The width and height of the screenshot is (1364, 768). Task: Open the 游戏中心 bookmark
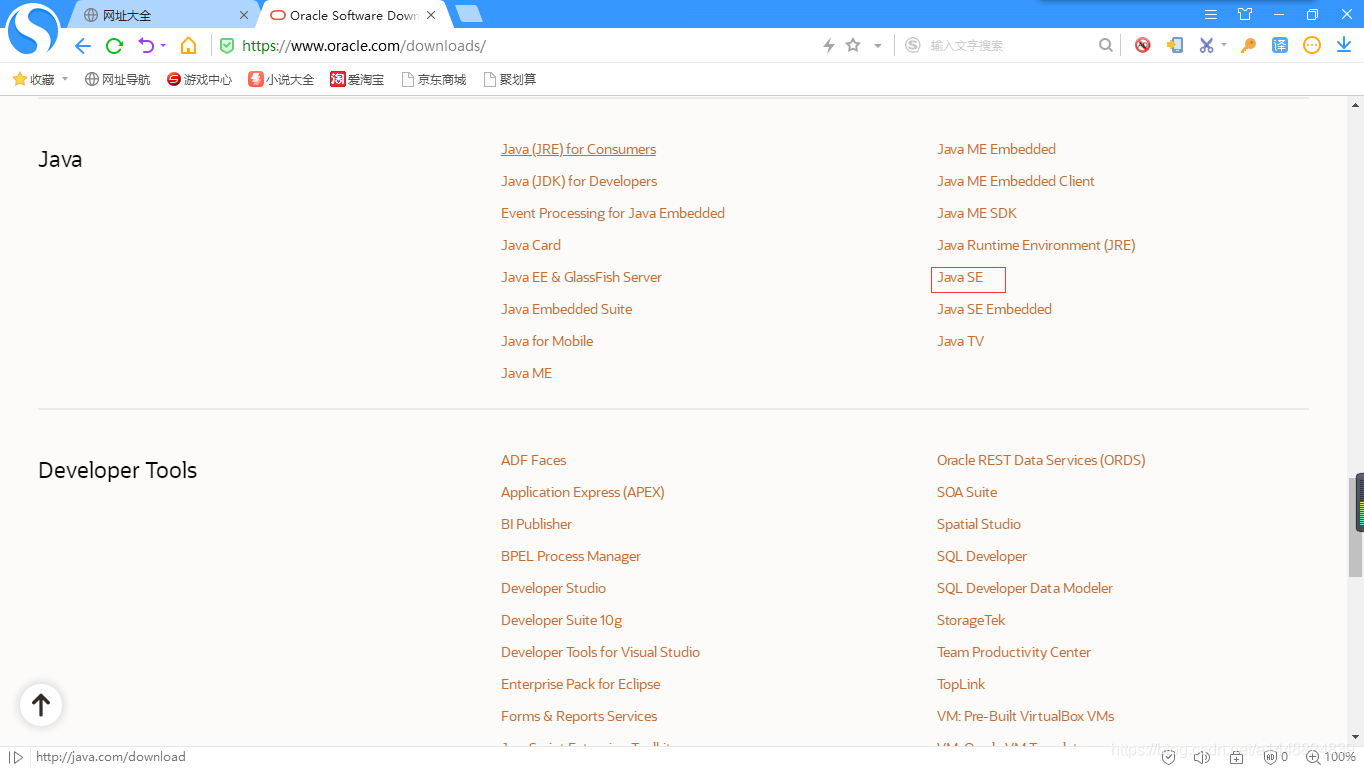pyautogui.click(x=199, y=79)
